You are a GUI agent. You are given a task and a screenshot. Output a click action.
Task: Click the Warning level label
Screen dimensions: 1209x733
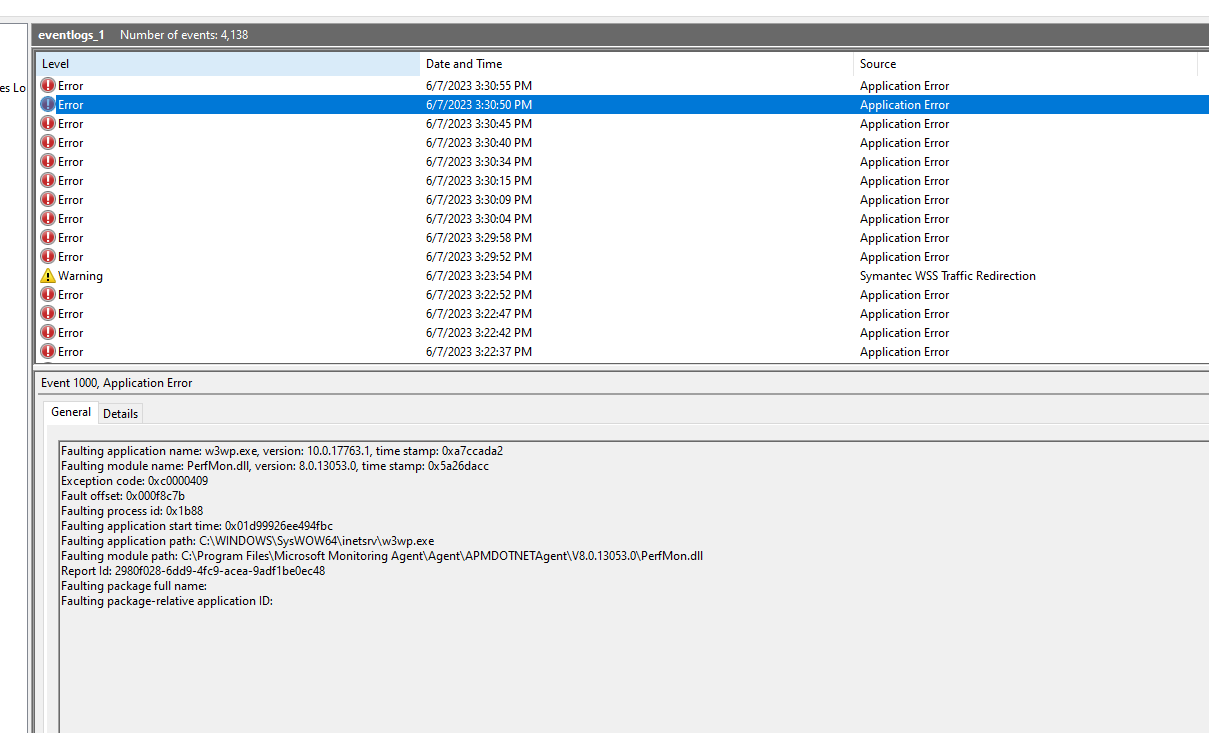[x=80, y=276]
